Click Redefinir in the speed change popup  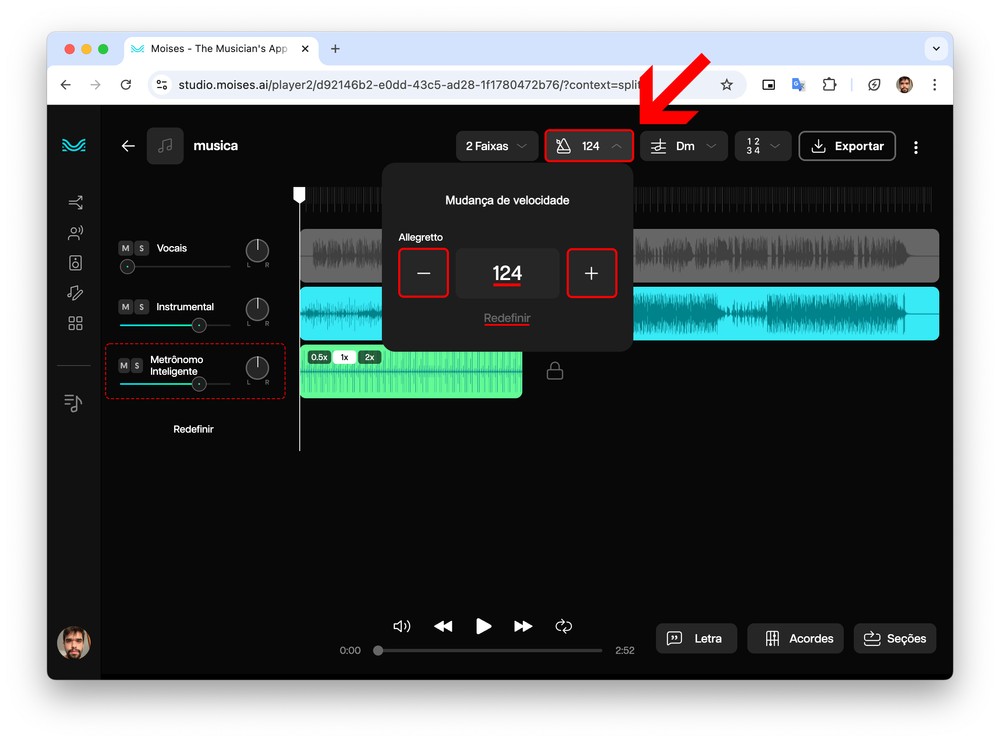click(x=507, y=318)
